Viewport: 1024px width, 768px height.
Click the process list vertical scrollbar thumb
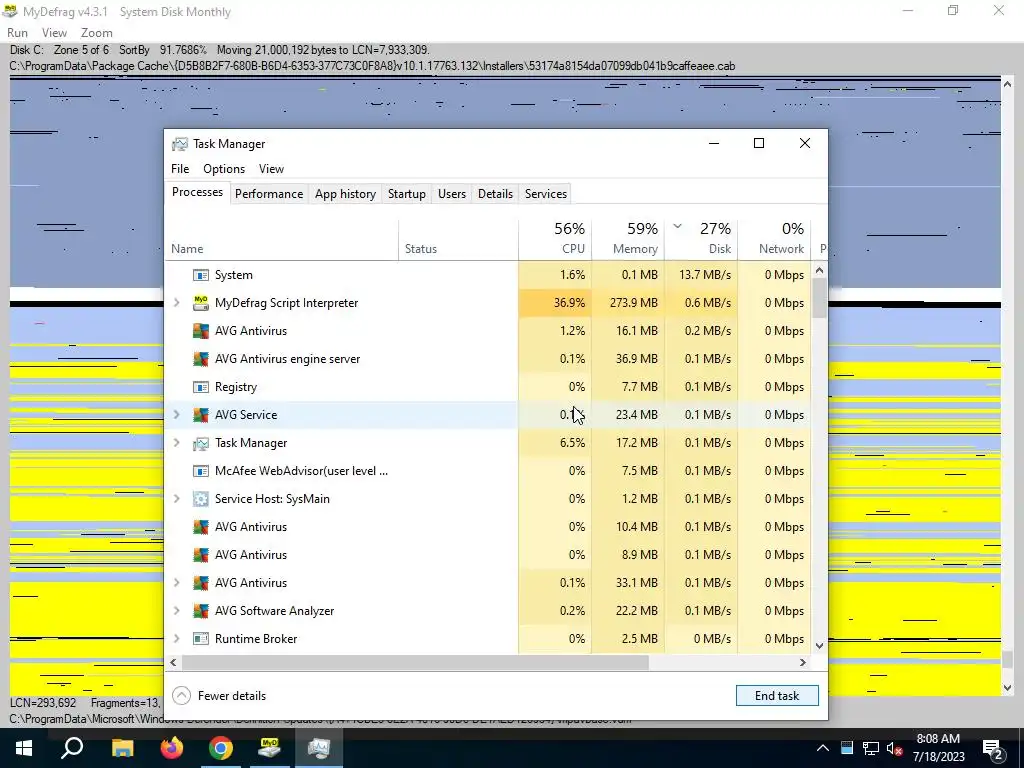[820, 298]
